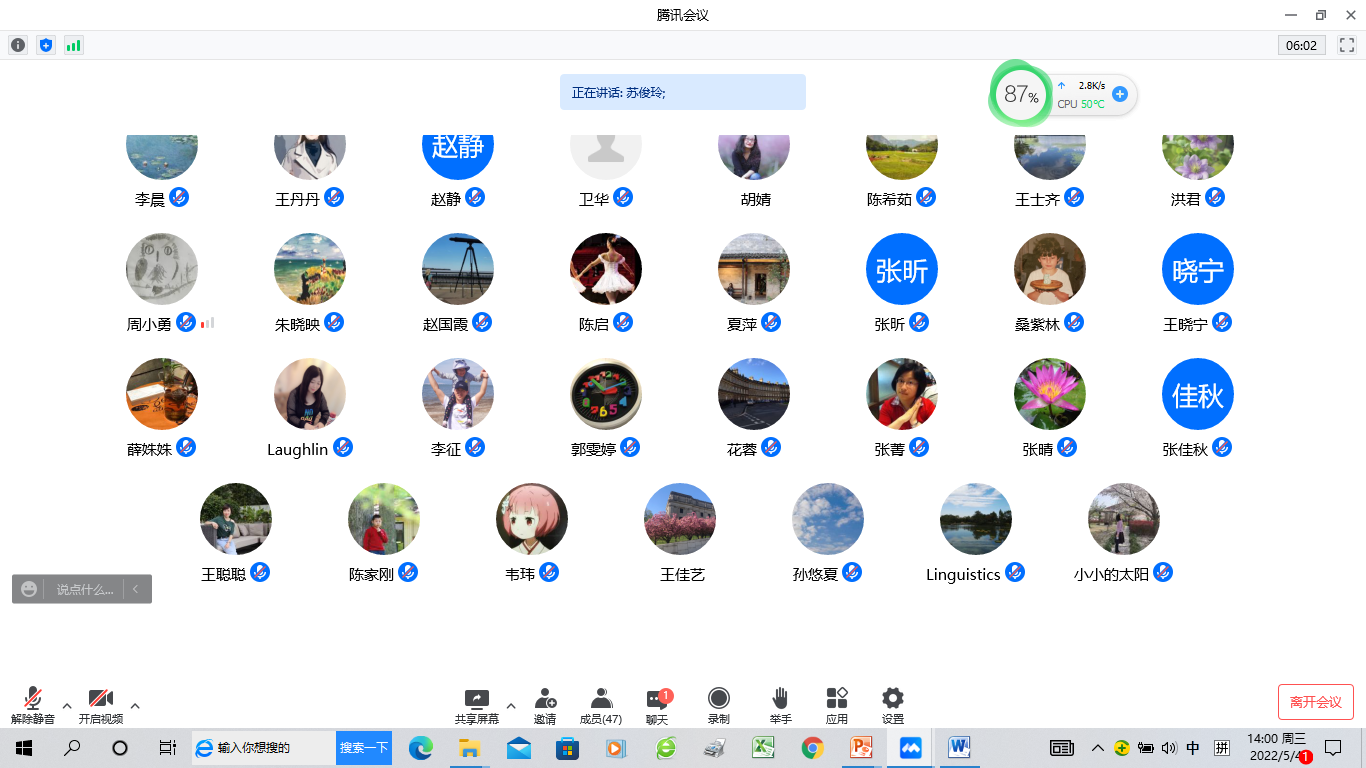This screenshot has width=1366, height=768.
Task: Open Word from the Windows taskbar
Action: pyautogui.click(x=959, y=747)
